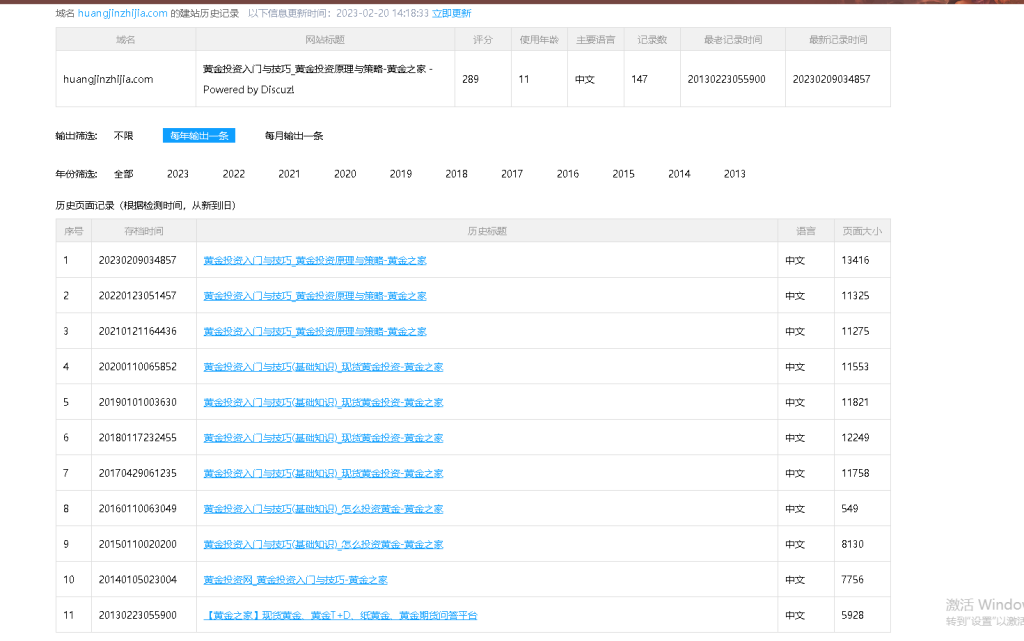Open history title archived 20210121164436
The image size is (1024, 641).
pyautogui.click(x=315, y=332)
